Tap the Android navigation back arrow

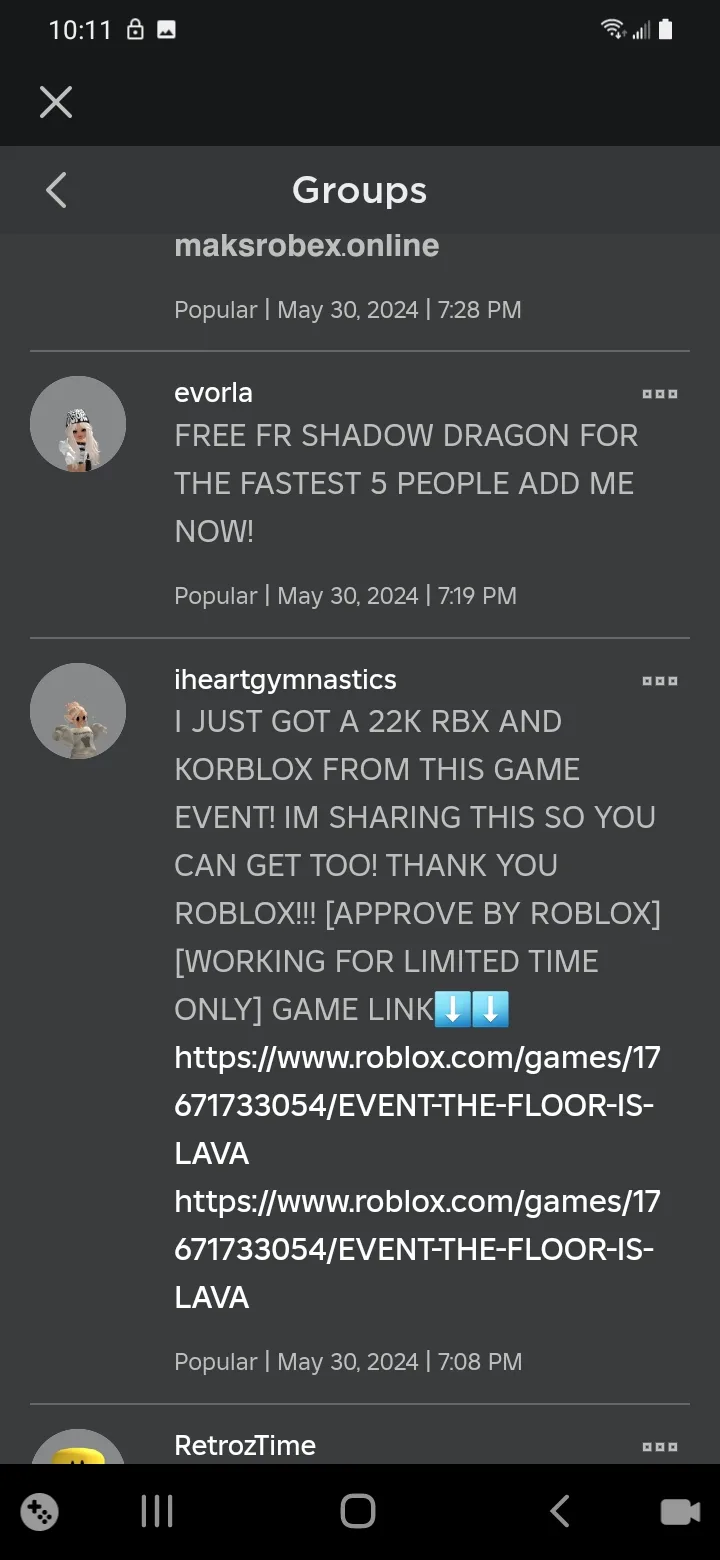pos(560,1511)
